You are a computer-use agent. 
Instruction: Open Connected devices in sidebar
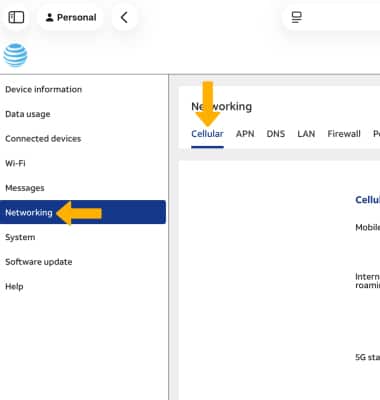43,139
